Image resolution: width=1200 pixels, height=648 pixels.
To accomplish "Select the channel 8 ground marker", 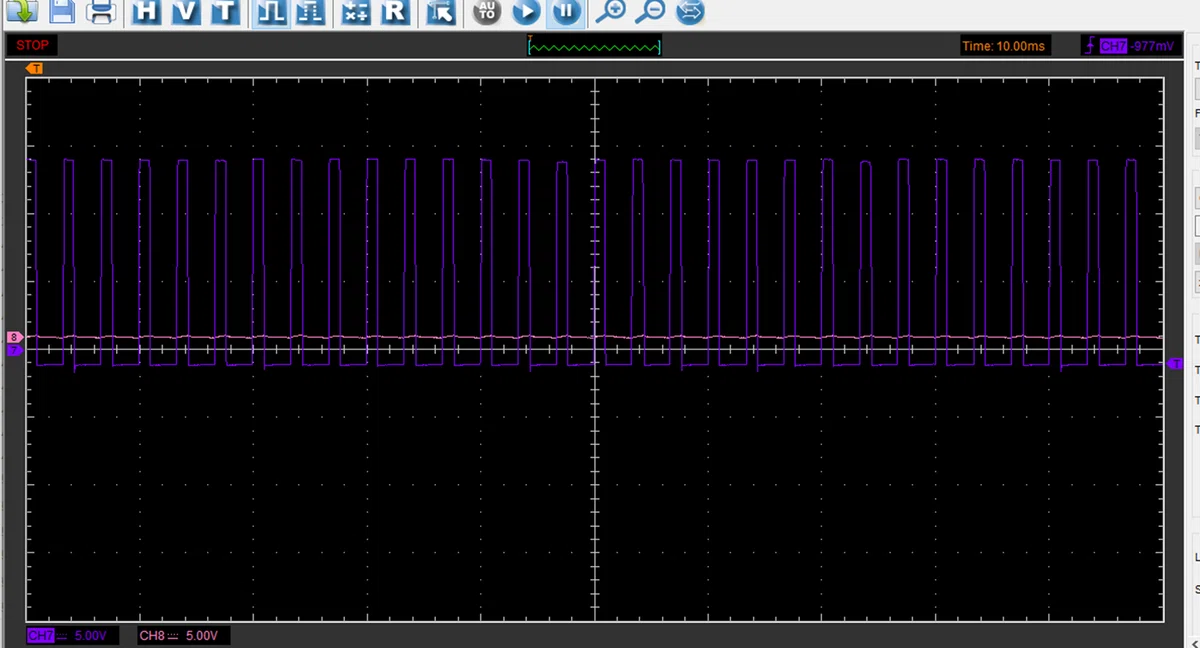I will click(x=15, y=337).
